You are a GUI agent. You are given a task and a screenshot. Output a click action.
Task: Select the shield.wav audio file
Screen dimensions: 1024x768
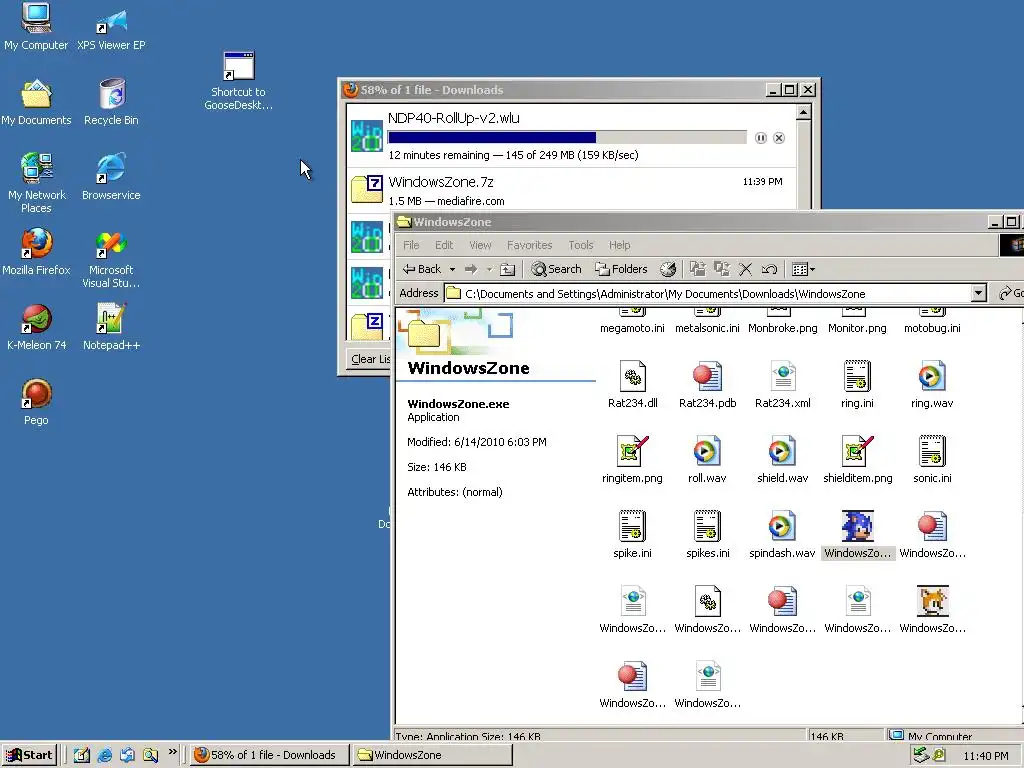pos(782,460)
